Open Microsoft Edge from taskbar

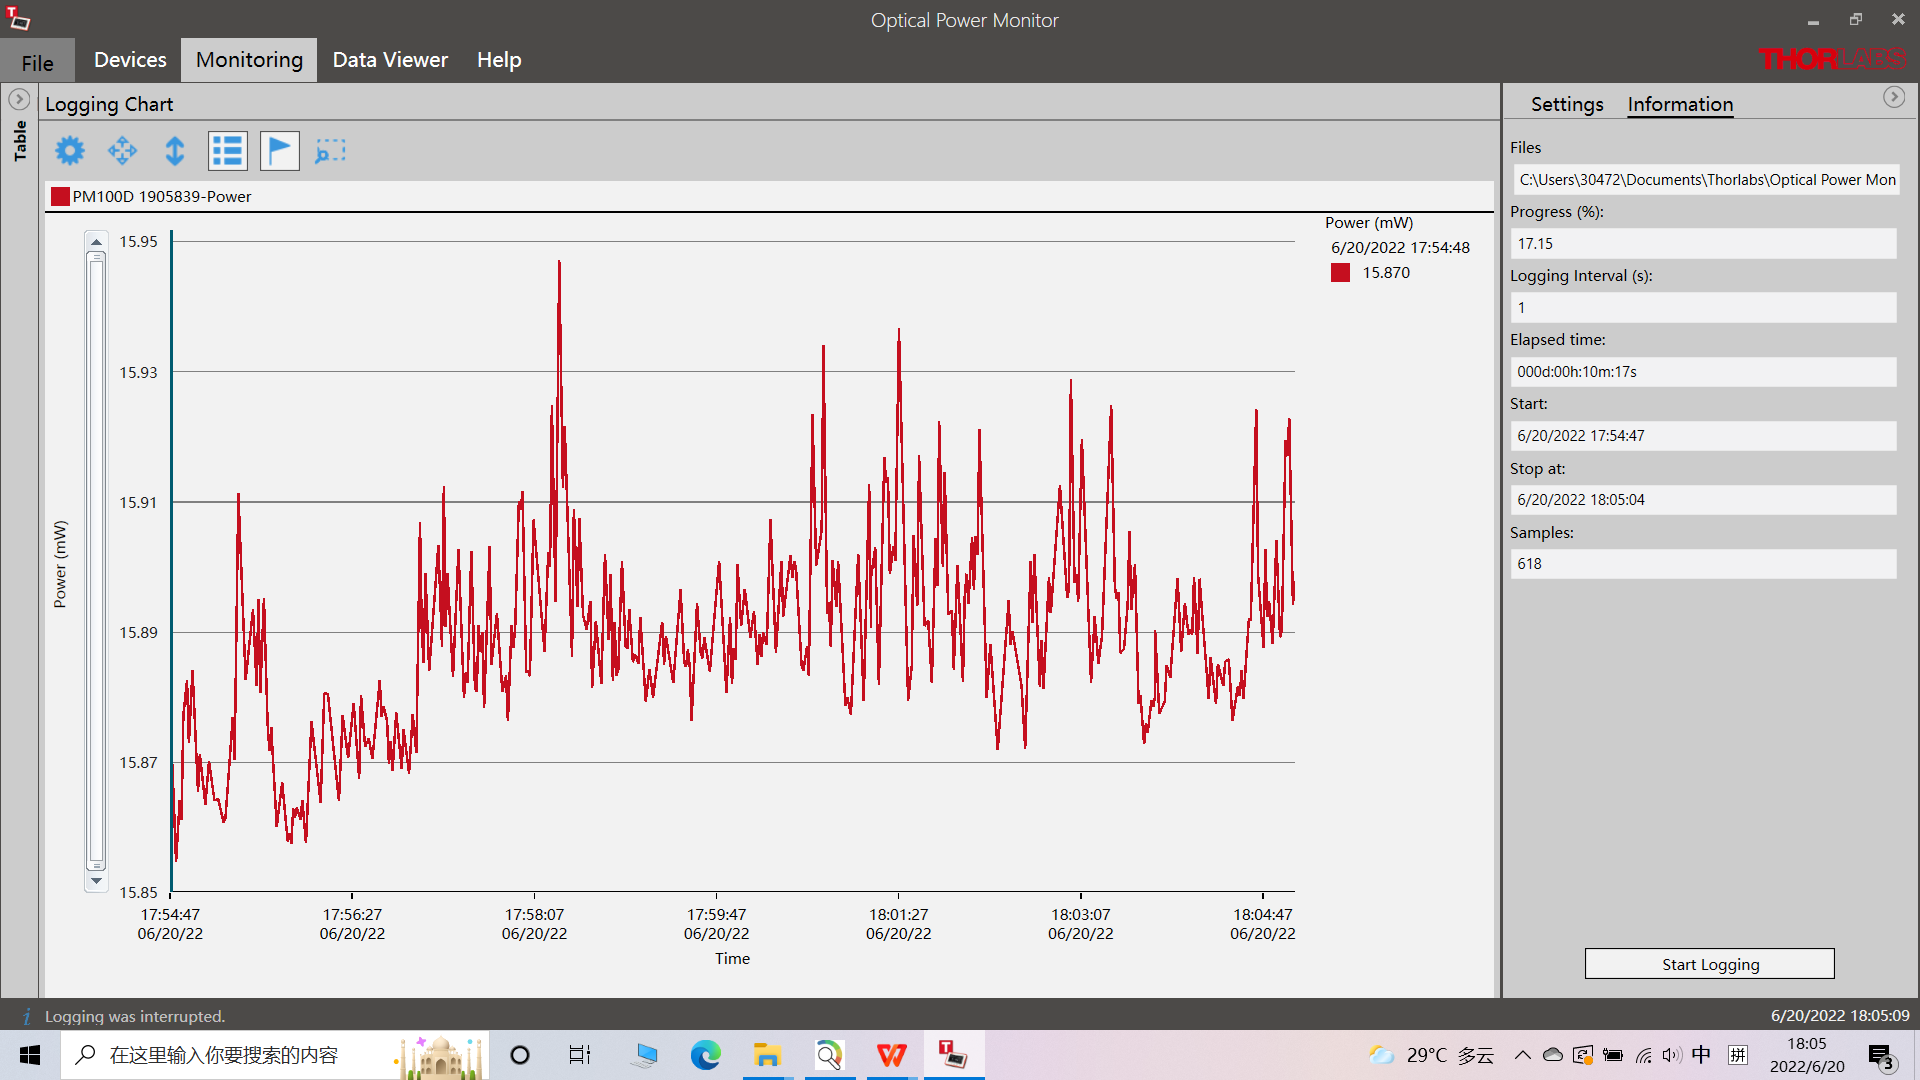pos(706,1055)
